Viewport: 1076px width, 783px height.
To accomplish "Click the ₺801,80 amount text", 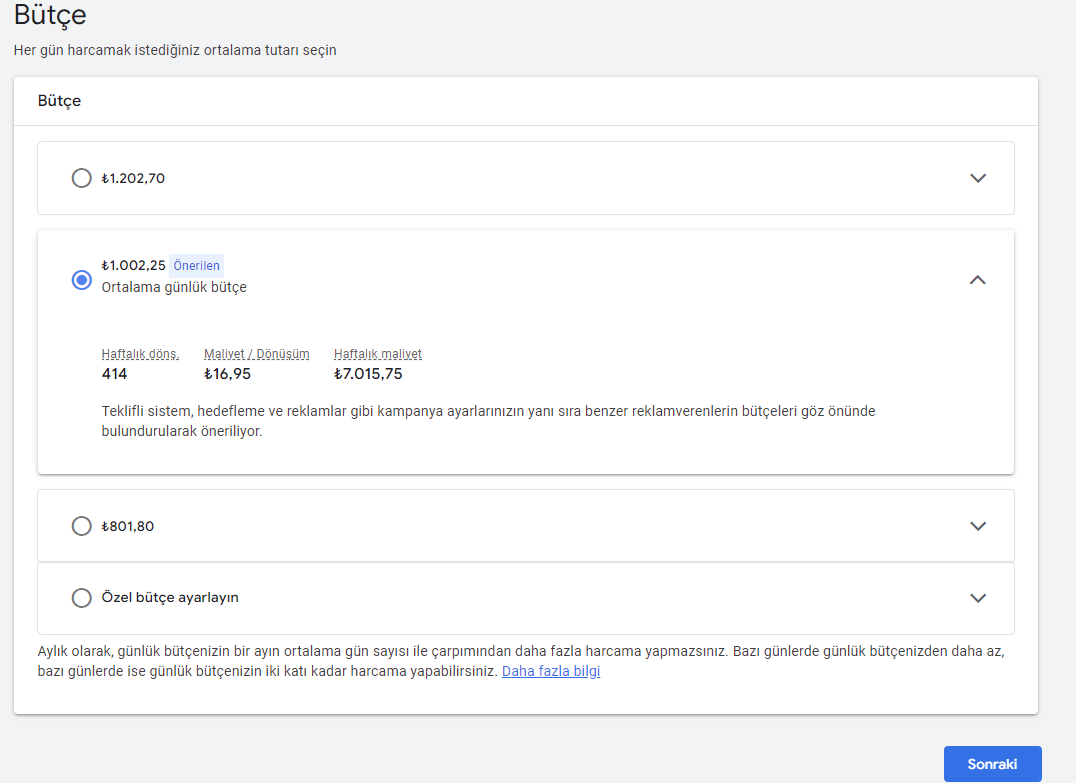I will pyautogui.click(x=128, y=526).
